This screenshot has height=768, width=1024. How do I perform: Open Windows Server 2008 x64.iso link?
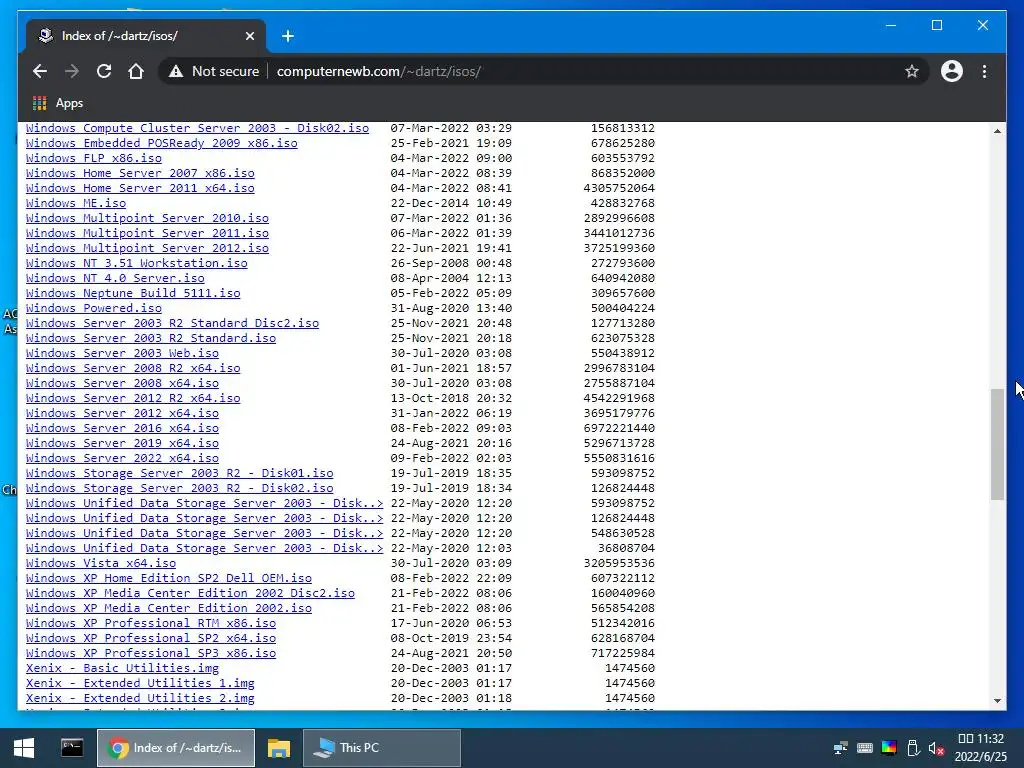pos(122,383)
